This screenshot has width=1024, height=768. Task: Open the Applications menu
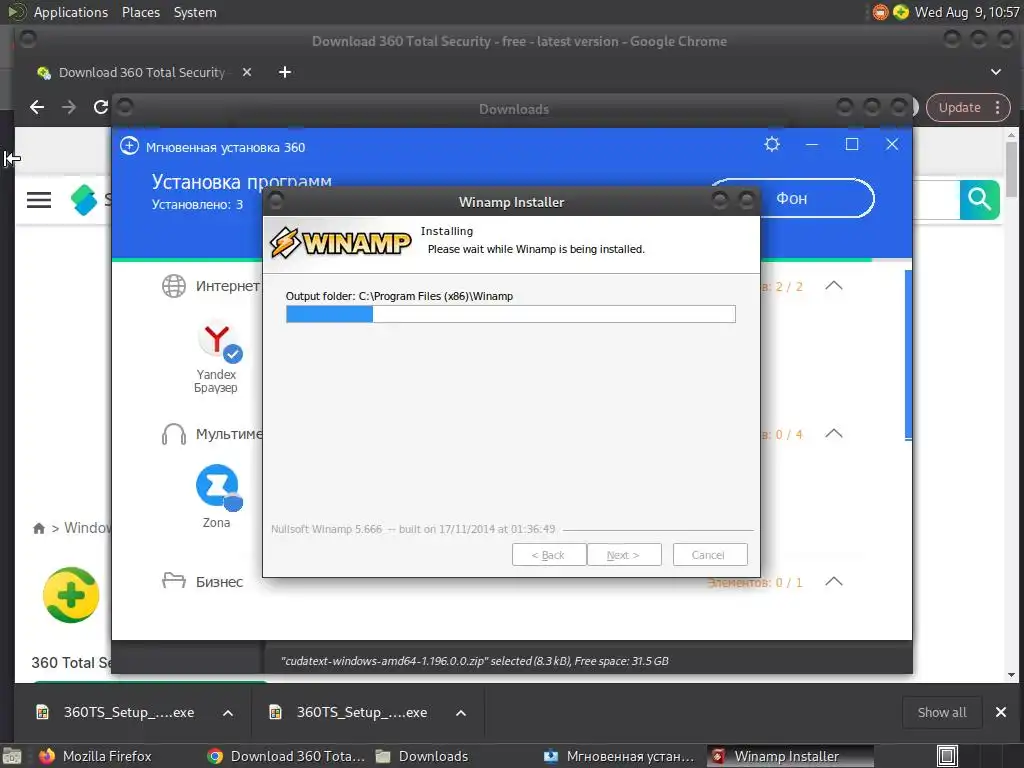coord(71,12)
